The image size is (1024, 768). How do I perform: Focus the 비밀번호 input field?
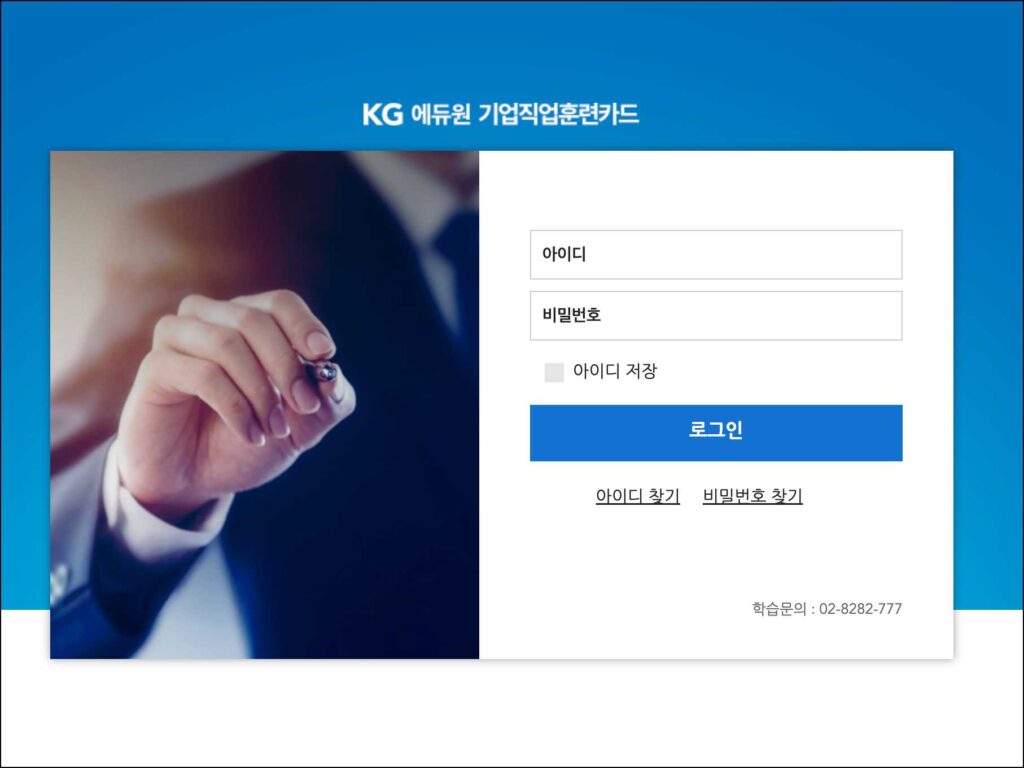(716, 315)
